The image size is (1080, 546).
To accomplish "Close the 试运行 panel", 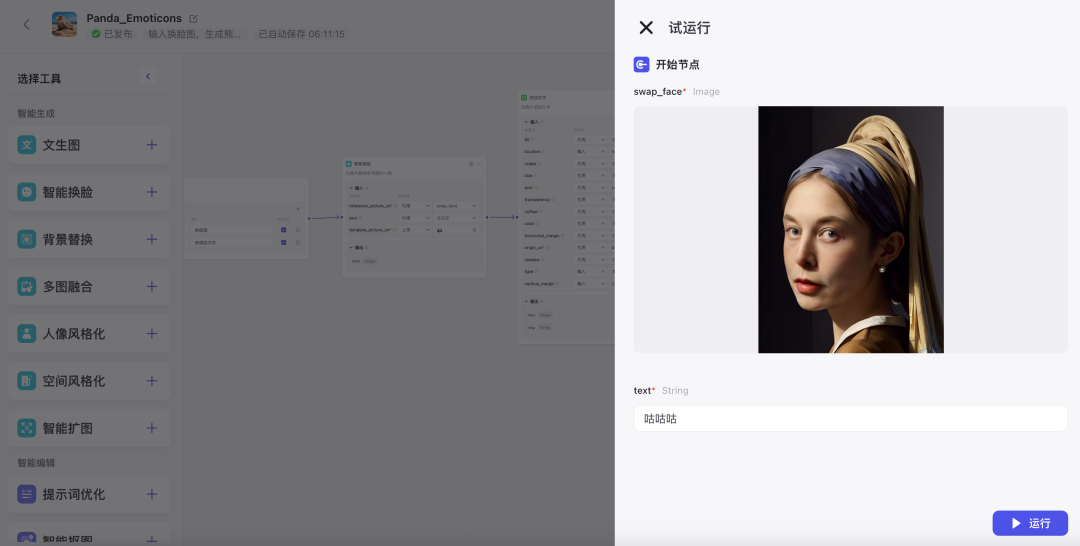I will (646, 28).
